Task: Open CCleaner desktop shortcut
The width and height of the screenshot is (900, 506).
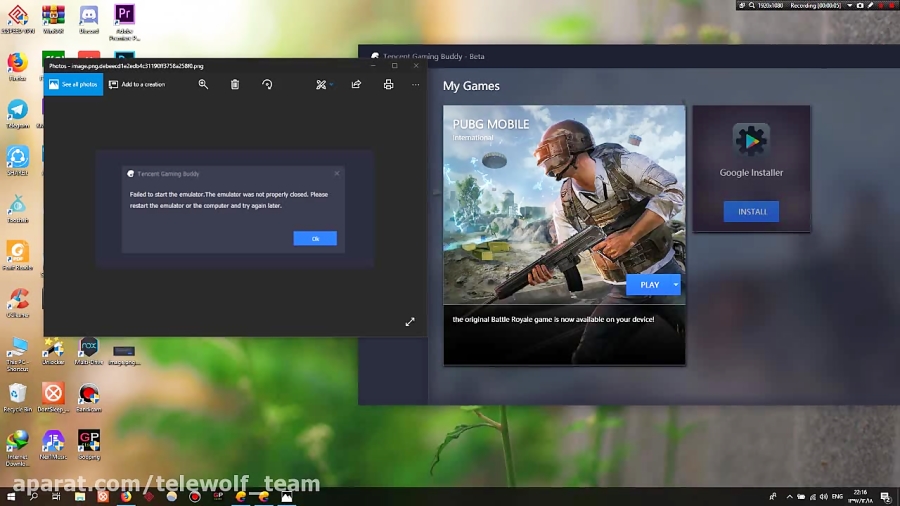Action: [17, 303]
